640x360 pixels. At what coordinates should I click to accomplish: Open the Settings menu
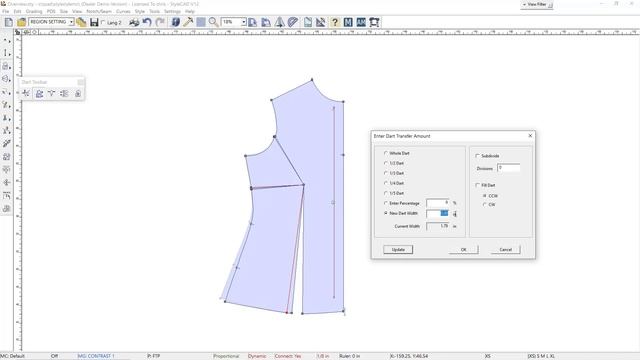pyautogui.click(x=172, y=11)
